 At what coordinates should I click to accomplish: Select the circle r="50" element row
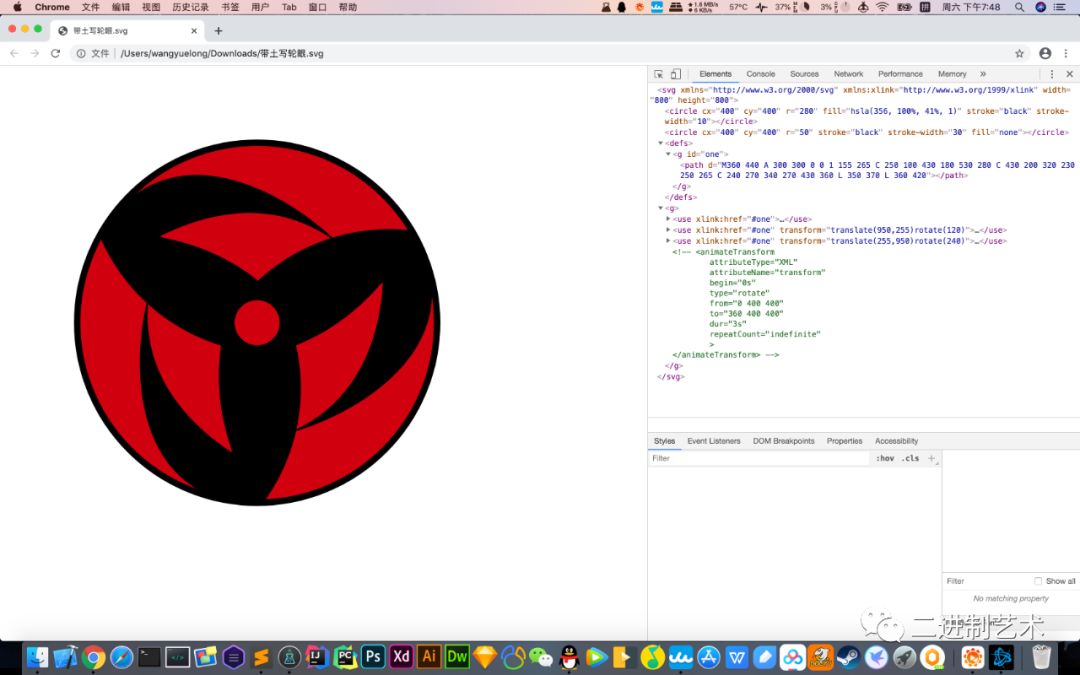point(864,132)
